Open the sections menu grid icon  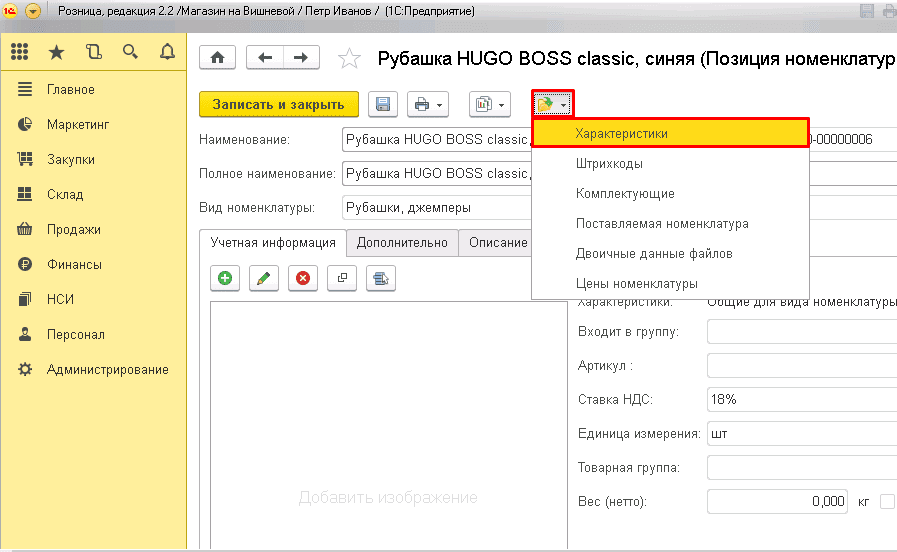20,52
